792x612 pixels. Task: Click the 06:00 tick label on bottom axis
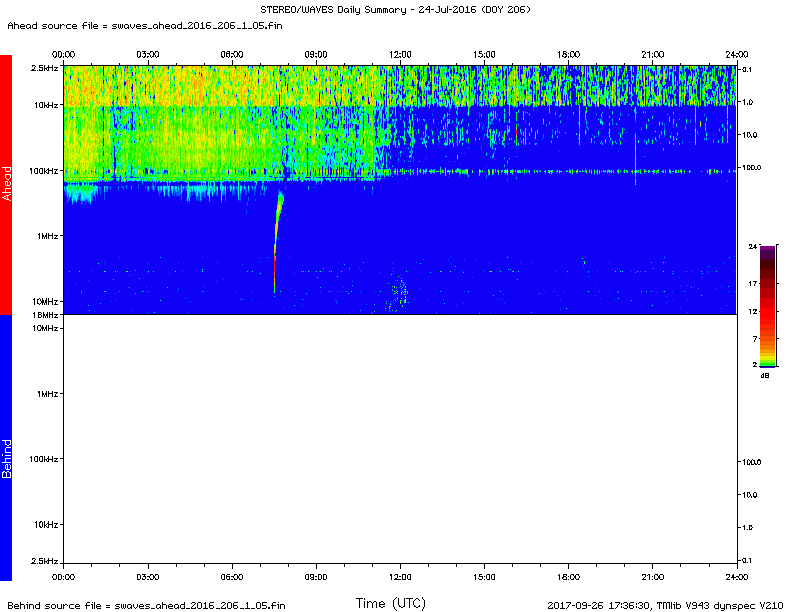point(232,577)
